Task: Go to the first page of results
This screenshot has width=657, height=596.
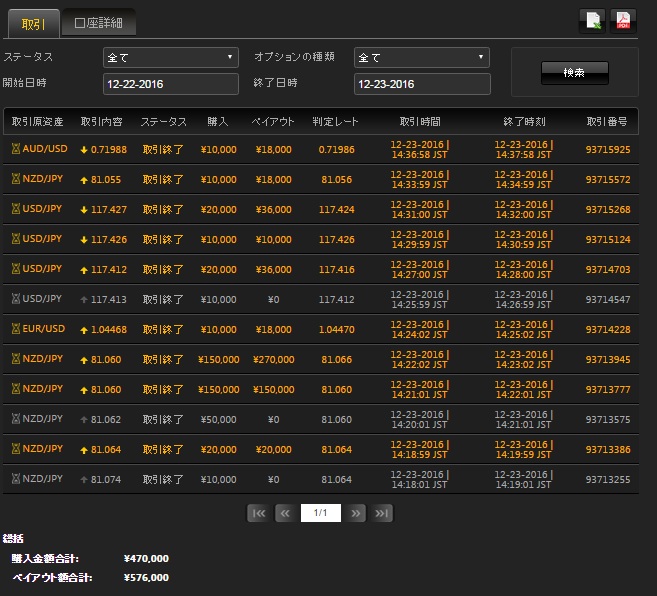Action: (x=258, y=513)
